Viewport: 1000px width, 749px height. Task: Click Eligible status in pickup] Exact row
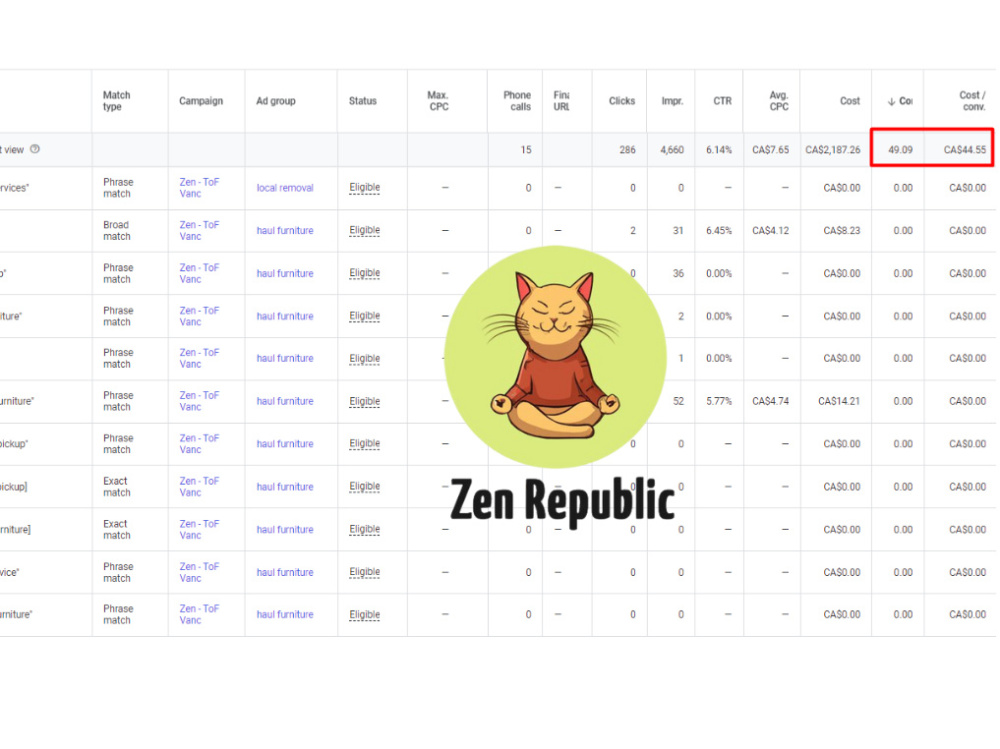[365, 486]
